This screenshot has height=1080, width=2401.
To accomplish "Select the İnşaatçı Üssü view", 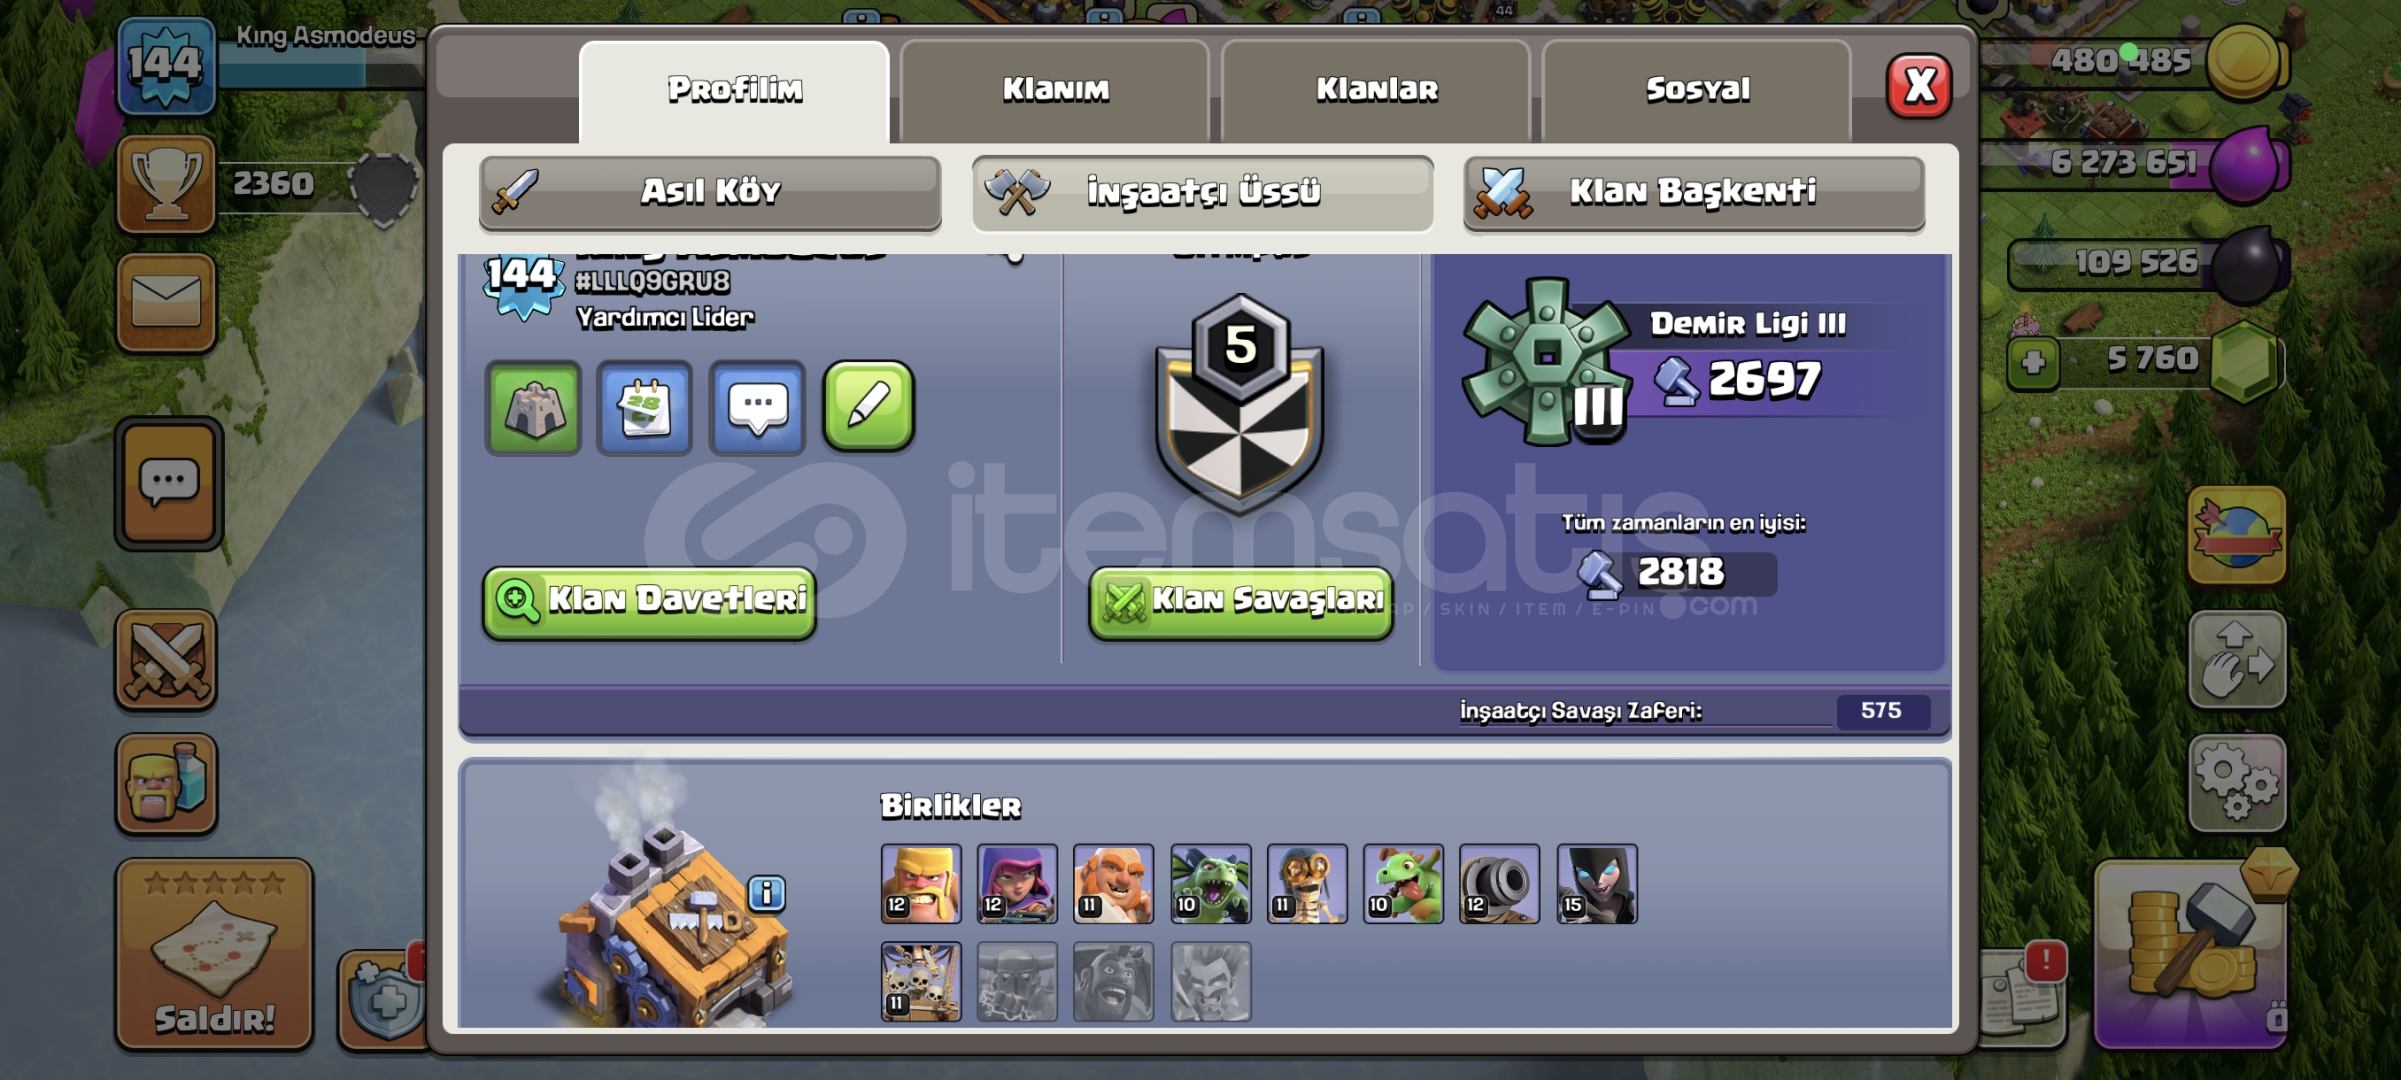I will tap(1203, 192).
